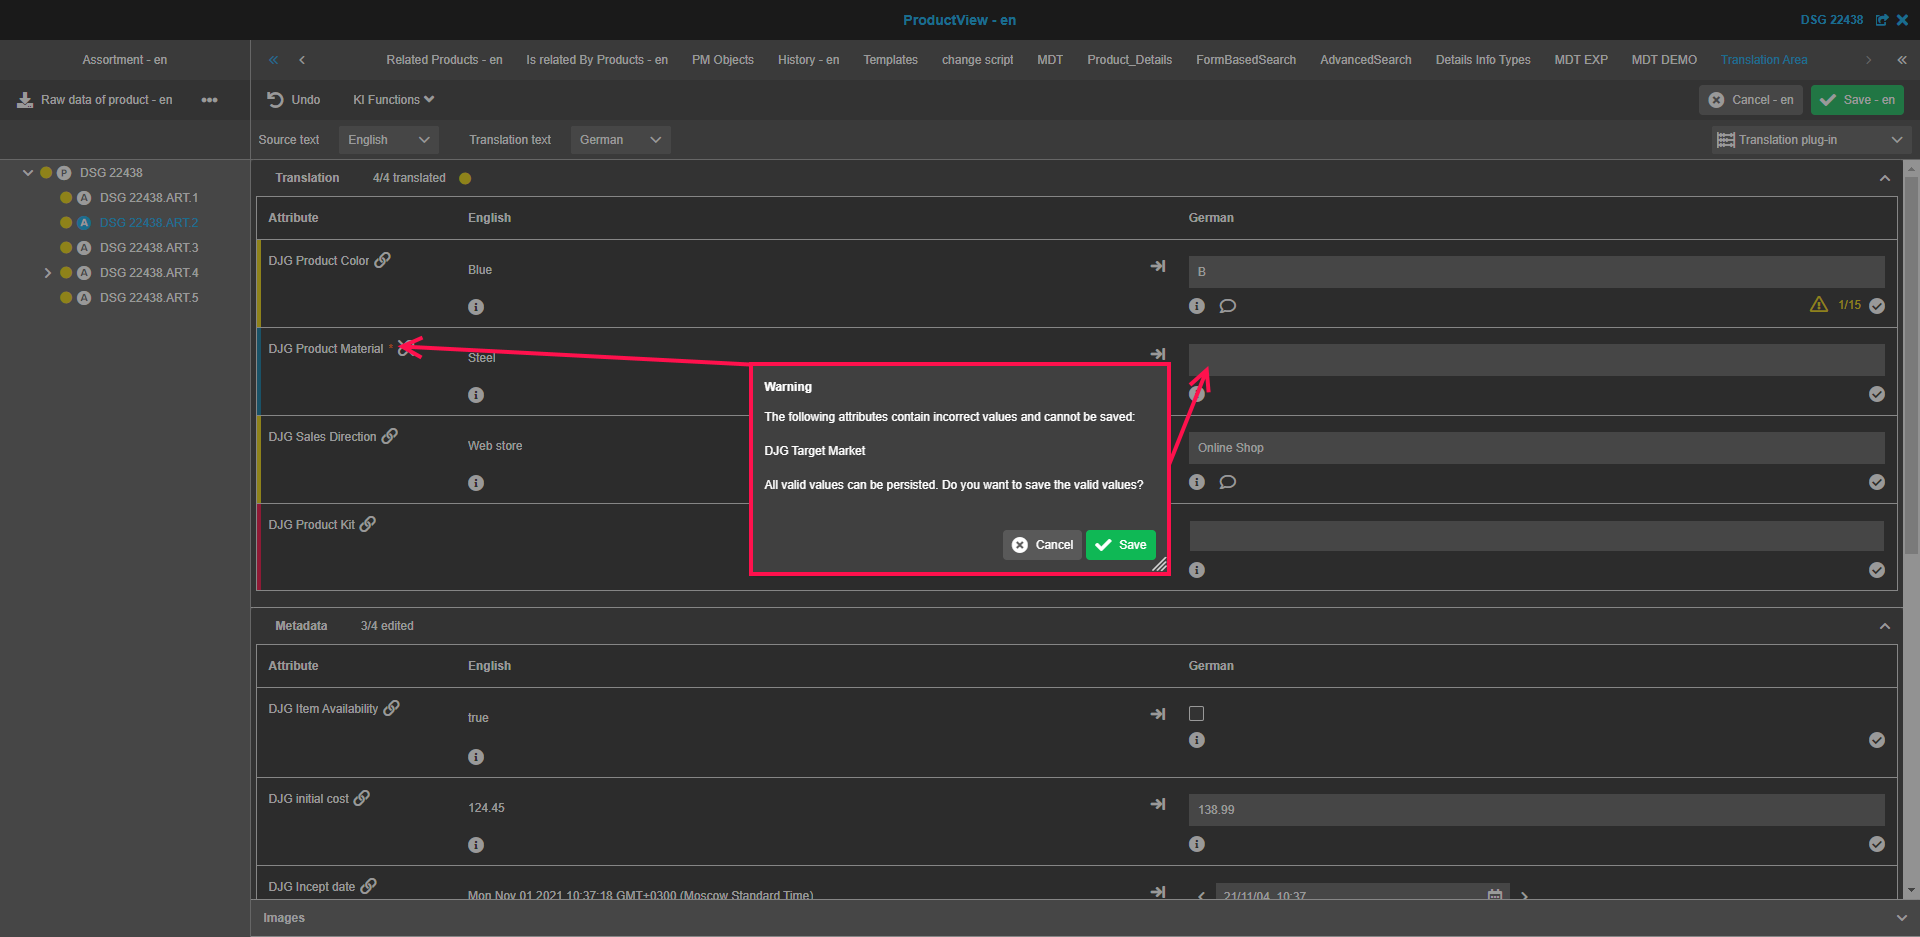Screen dimensions: 1920x937
Task: Open the Translation plug-in dropdown
Action: [x=1809, y=140]
